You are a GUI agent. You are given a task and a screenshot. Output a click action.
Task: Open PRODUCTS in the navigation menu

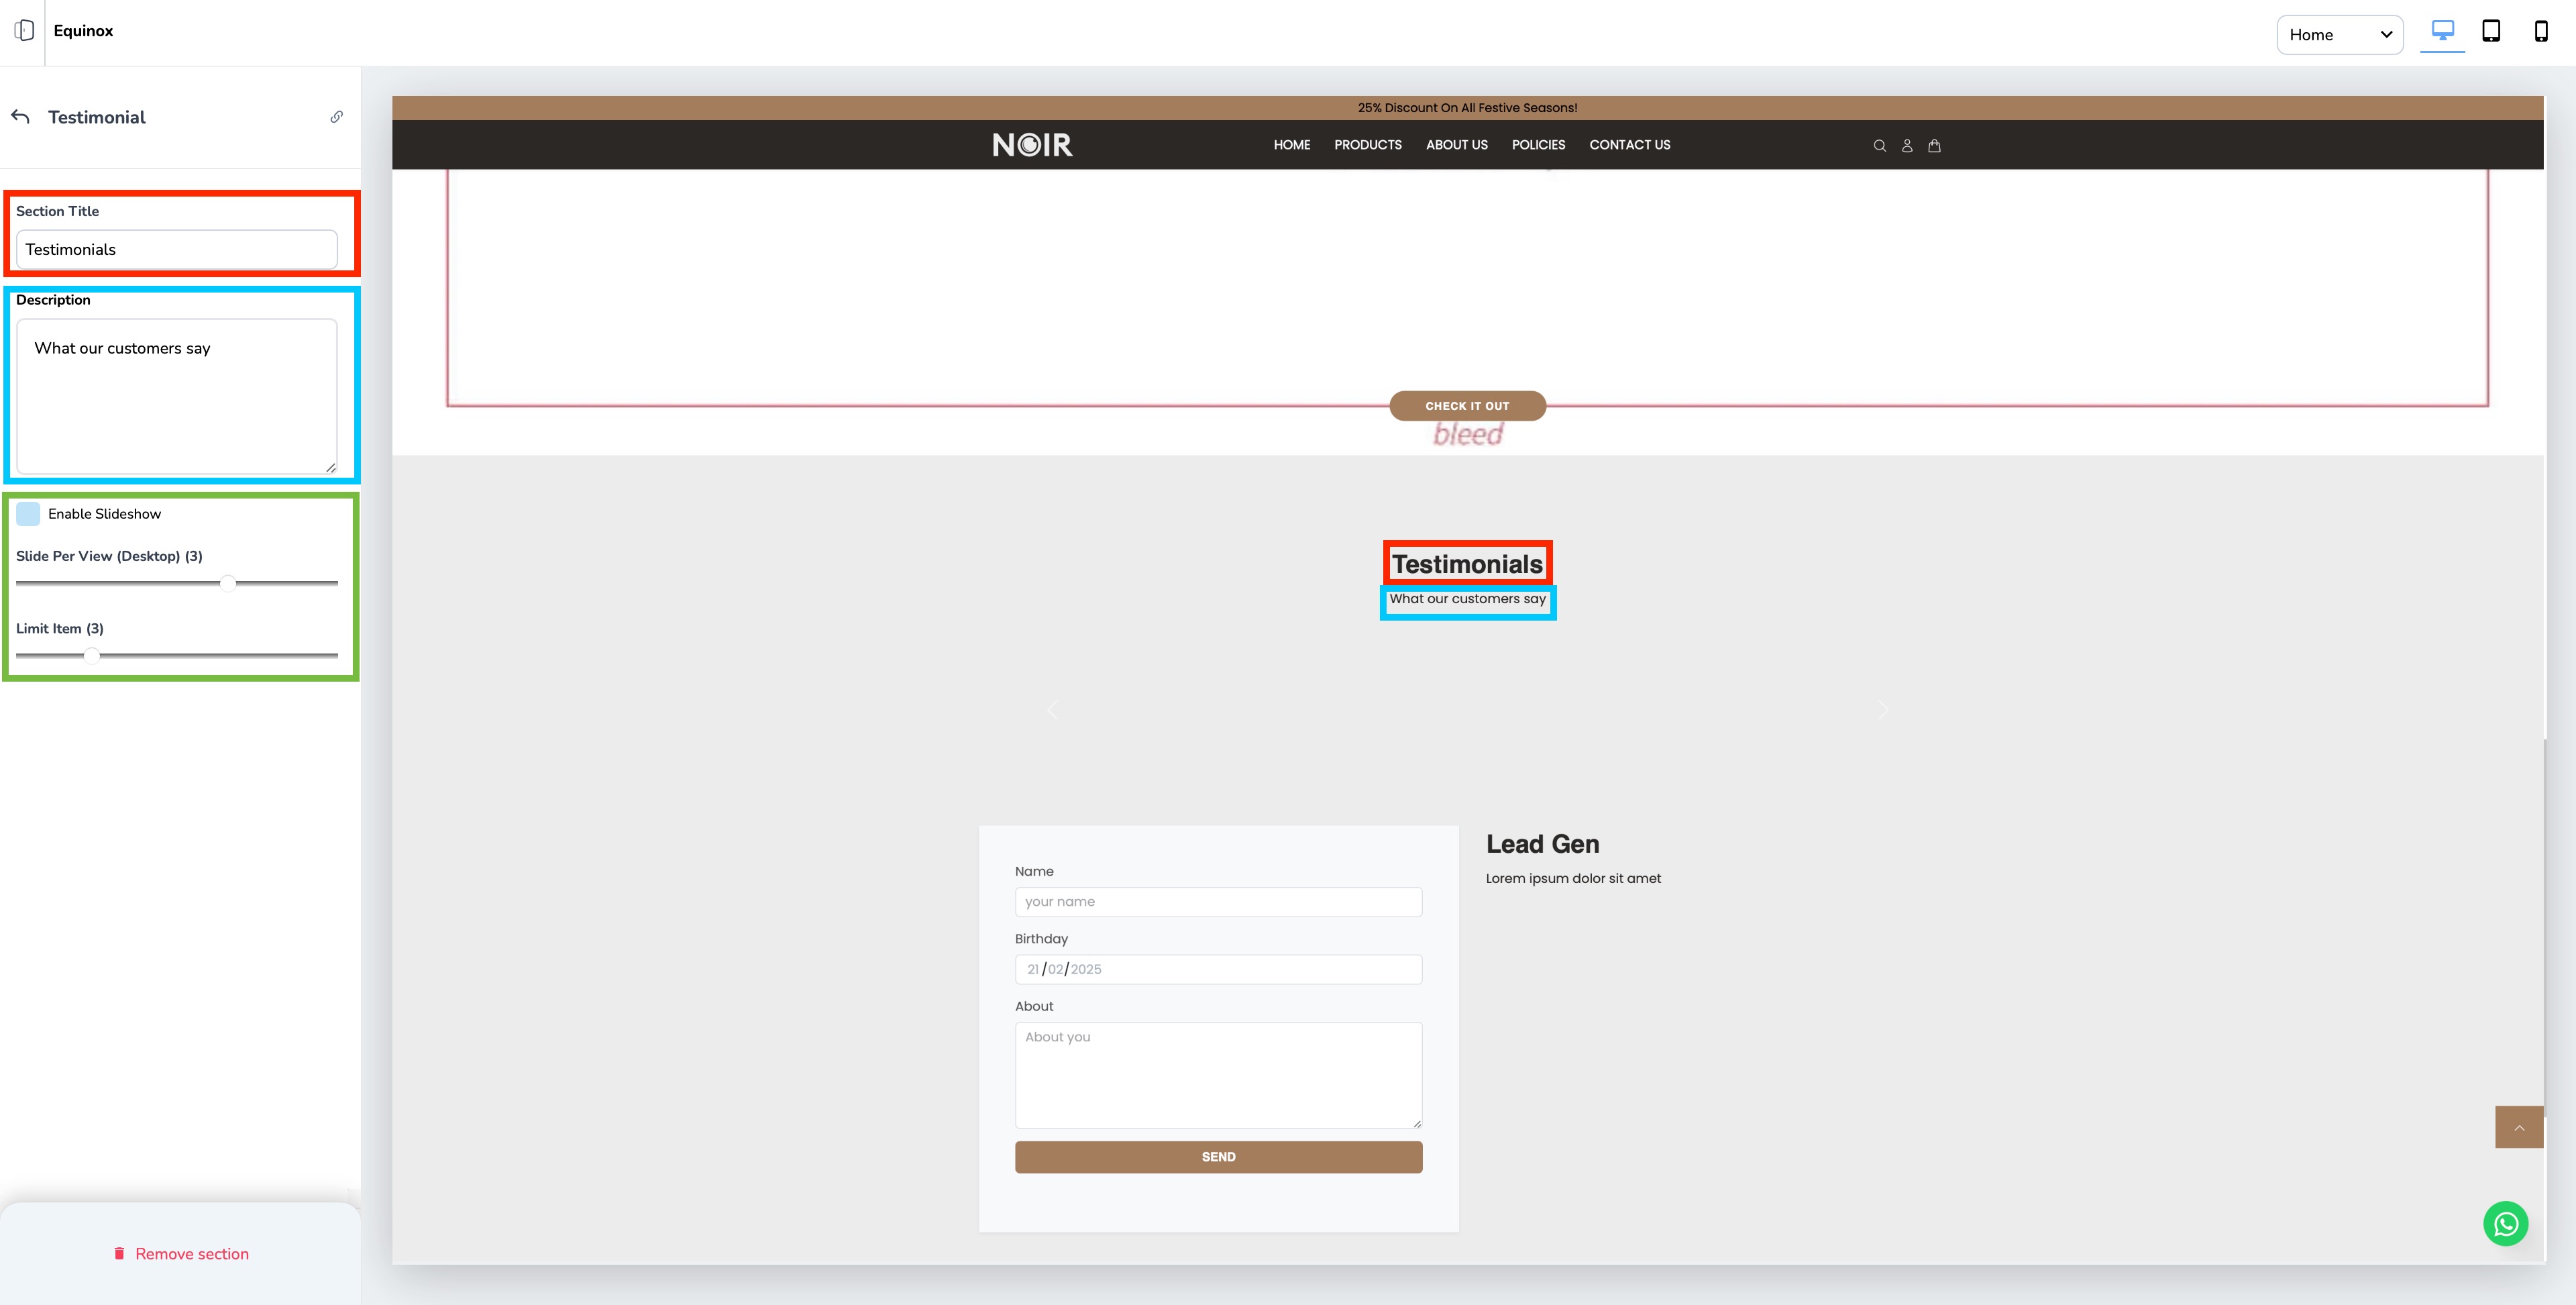(x=1367, y=145)
